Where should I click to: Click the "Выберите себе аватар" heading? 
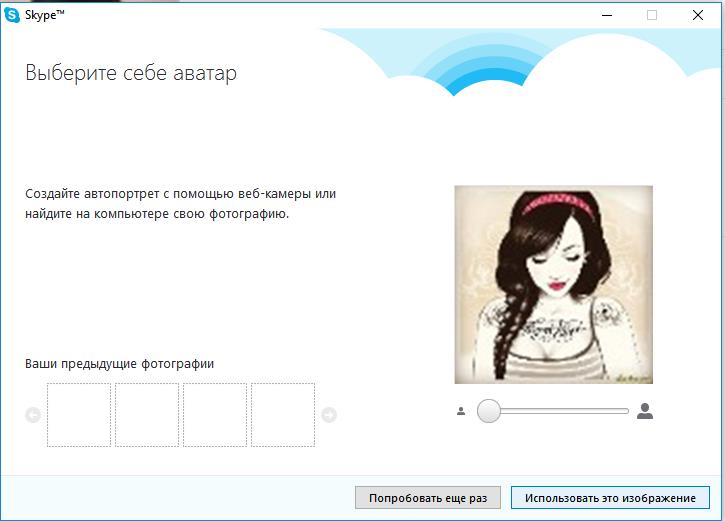[131, 74]
